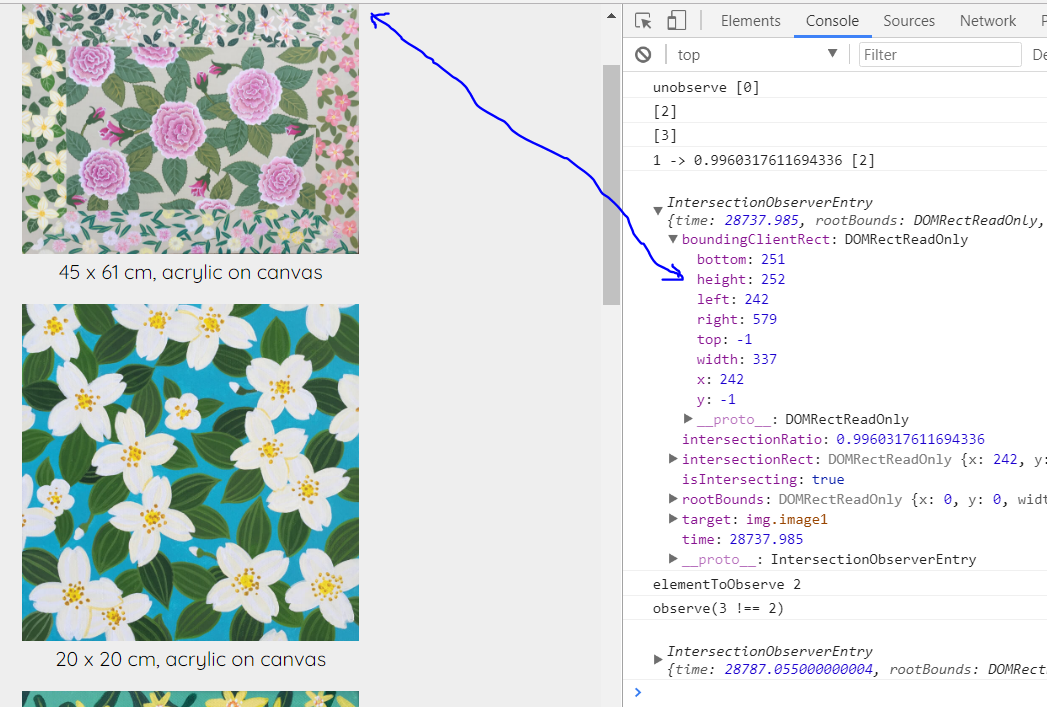The image size is (1047, 707).
Task: Expand the __proto__ DOMRectReadOnly entry
Action: coord(688,419)
